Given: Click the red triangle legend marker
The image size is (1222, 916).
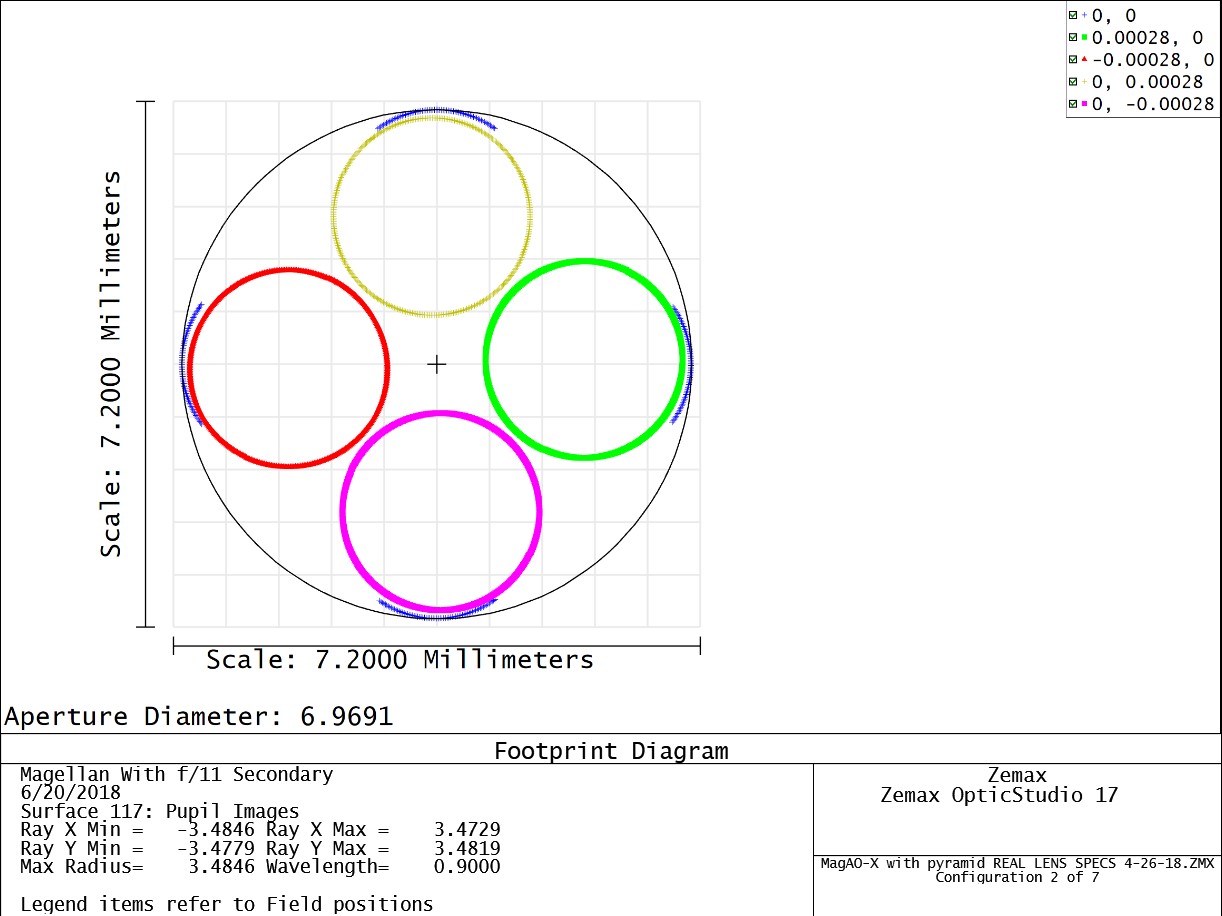Looking at the screenshot, I should click(1084, 60).
